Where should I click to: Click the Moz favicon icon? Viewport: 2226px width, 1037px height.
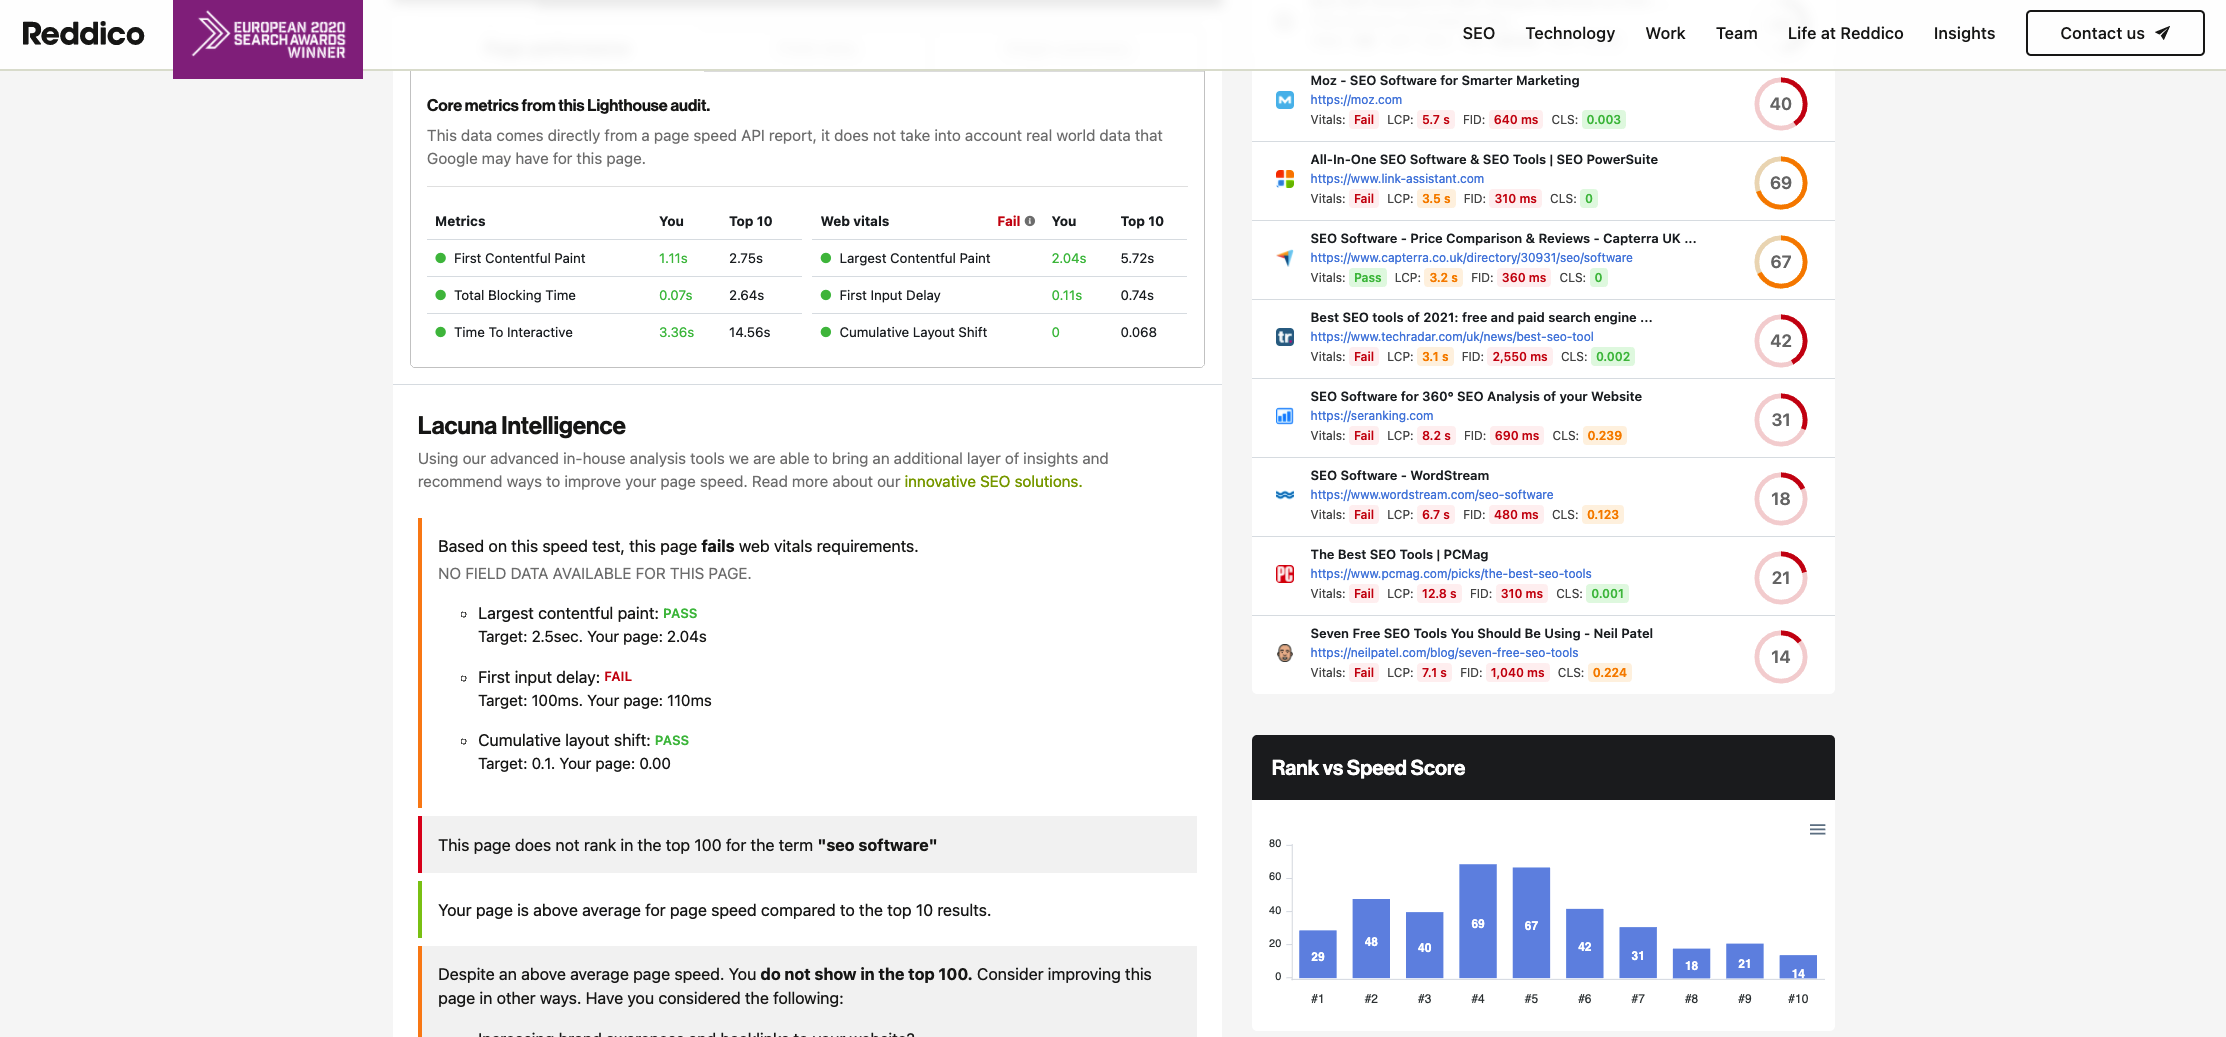[x=1285, y=101]
